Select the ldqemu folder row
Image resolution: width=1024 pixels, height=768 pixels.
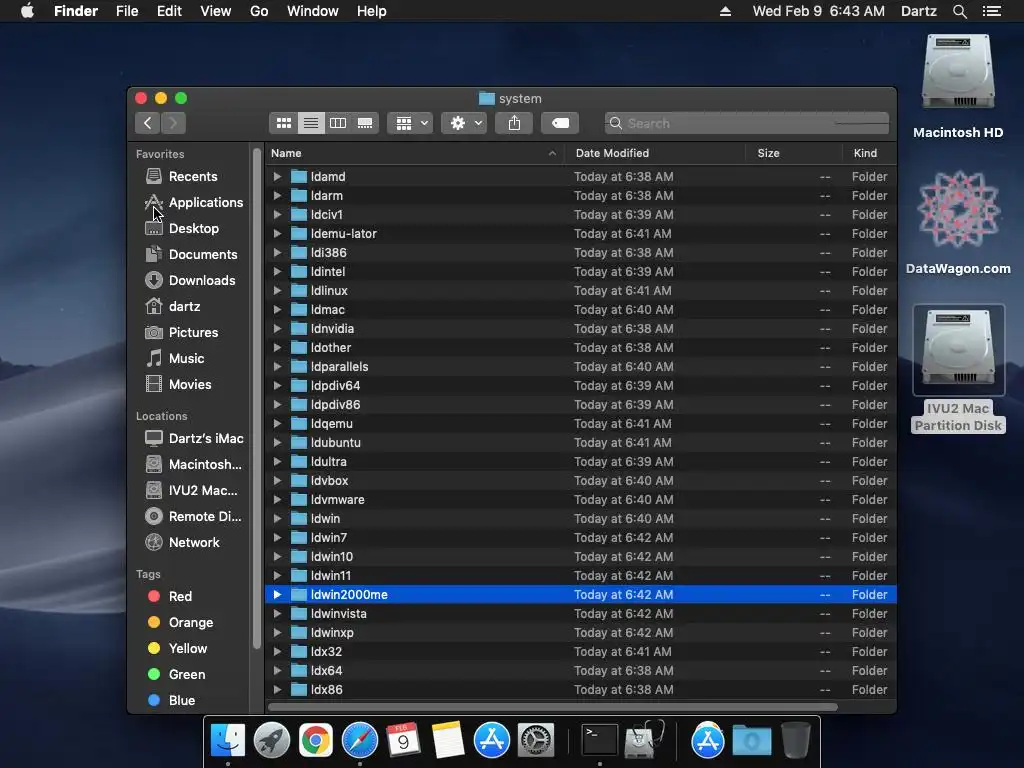coord(581,423)
